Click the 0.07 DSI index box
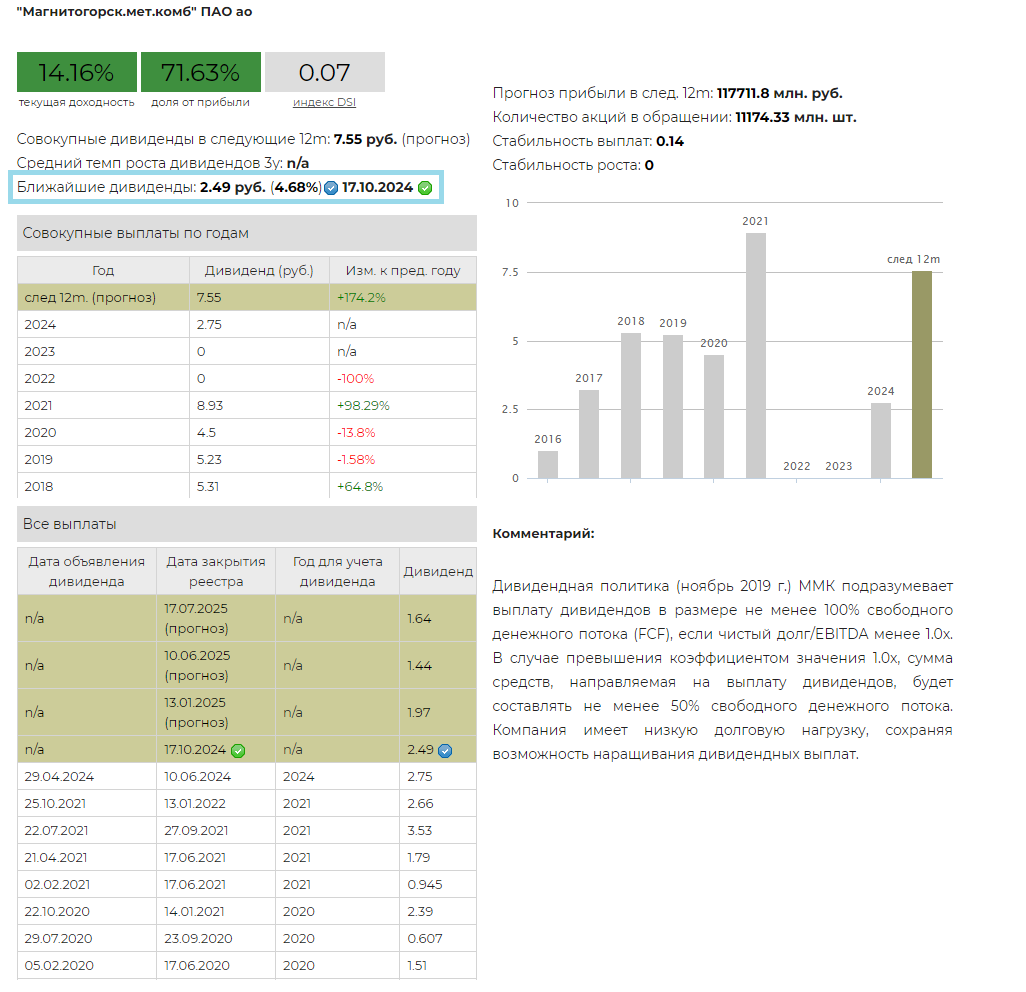The width and height of the screenshot is (1026, 992). coord(324,73)
